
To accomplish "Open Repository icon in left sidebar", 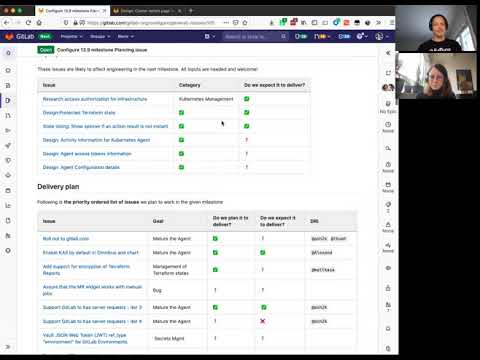I will click(8, 86).
